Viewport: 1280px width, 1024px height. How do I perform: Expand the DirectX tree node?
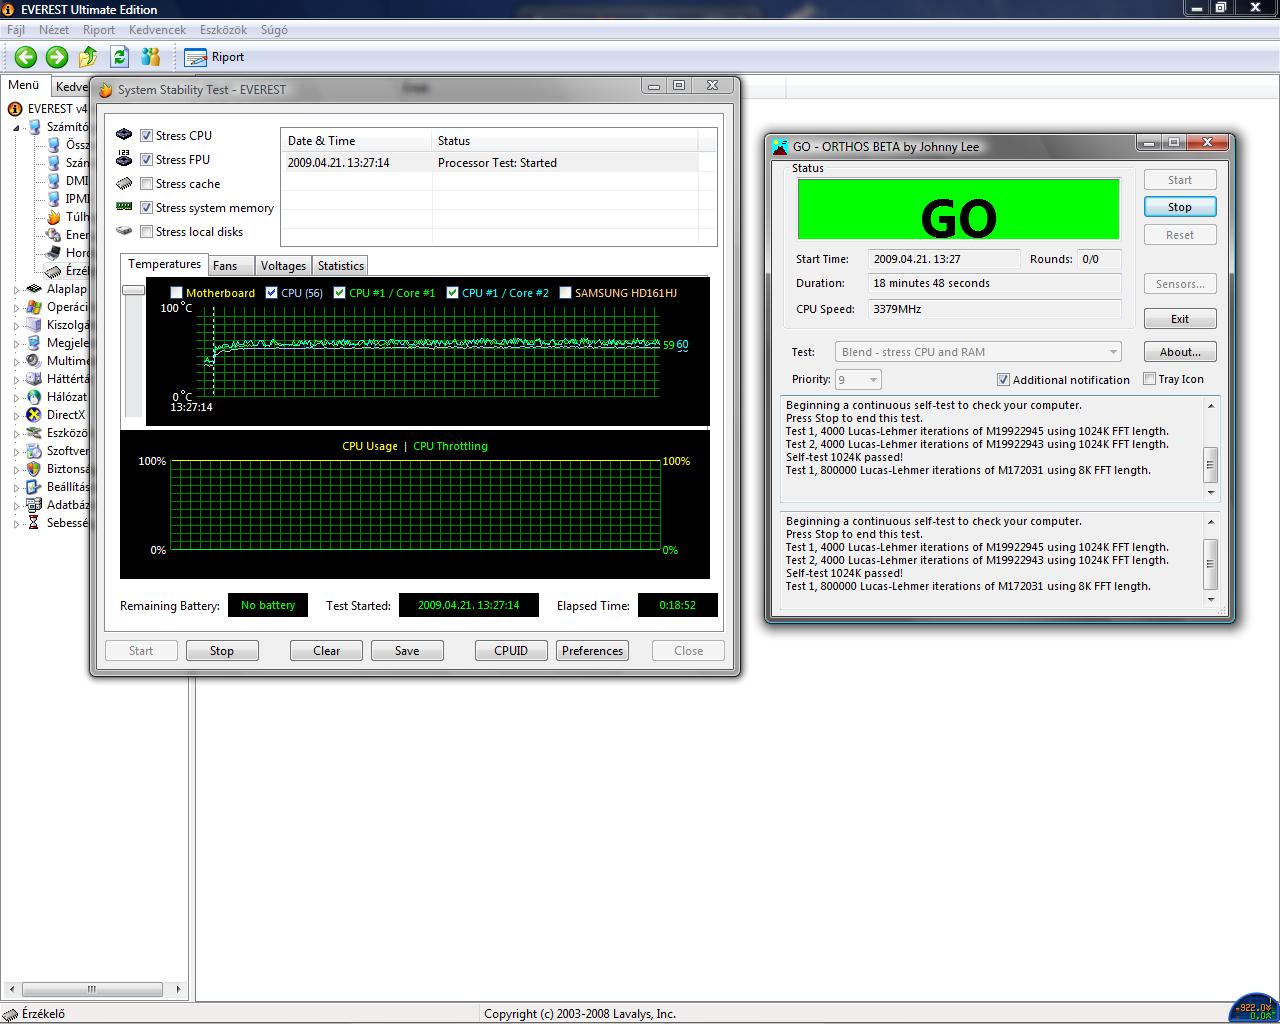coord(16,415)
